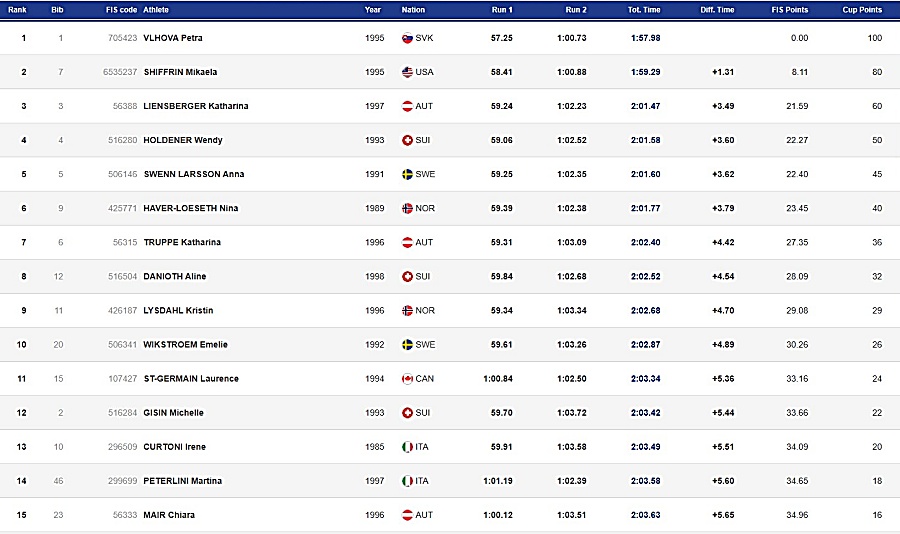
Task: Click the Italy flag in Curtoni's row
Action: point(407,447)
